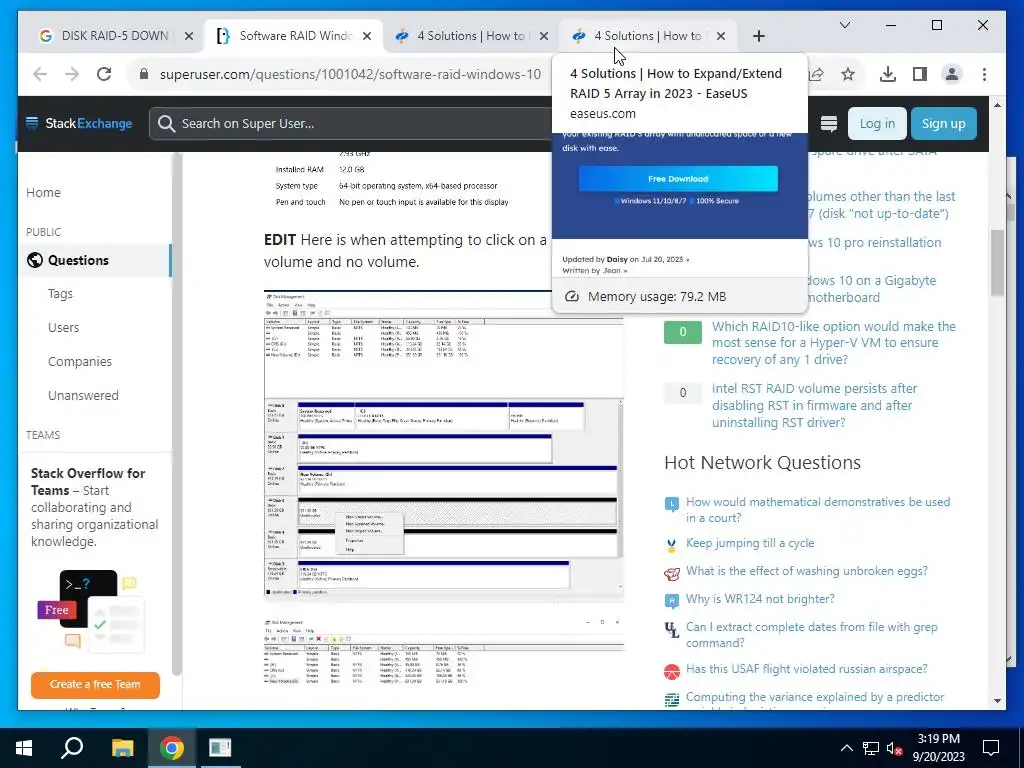
Task: Open the second Disk Management screenshot
Action: point(443,653)
